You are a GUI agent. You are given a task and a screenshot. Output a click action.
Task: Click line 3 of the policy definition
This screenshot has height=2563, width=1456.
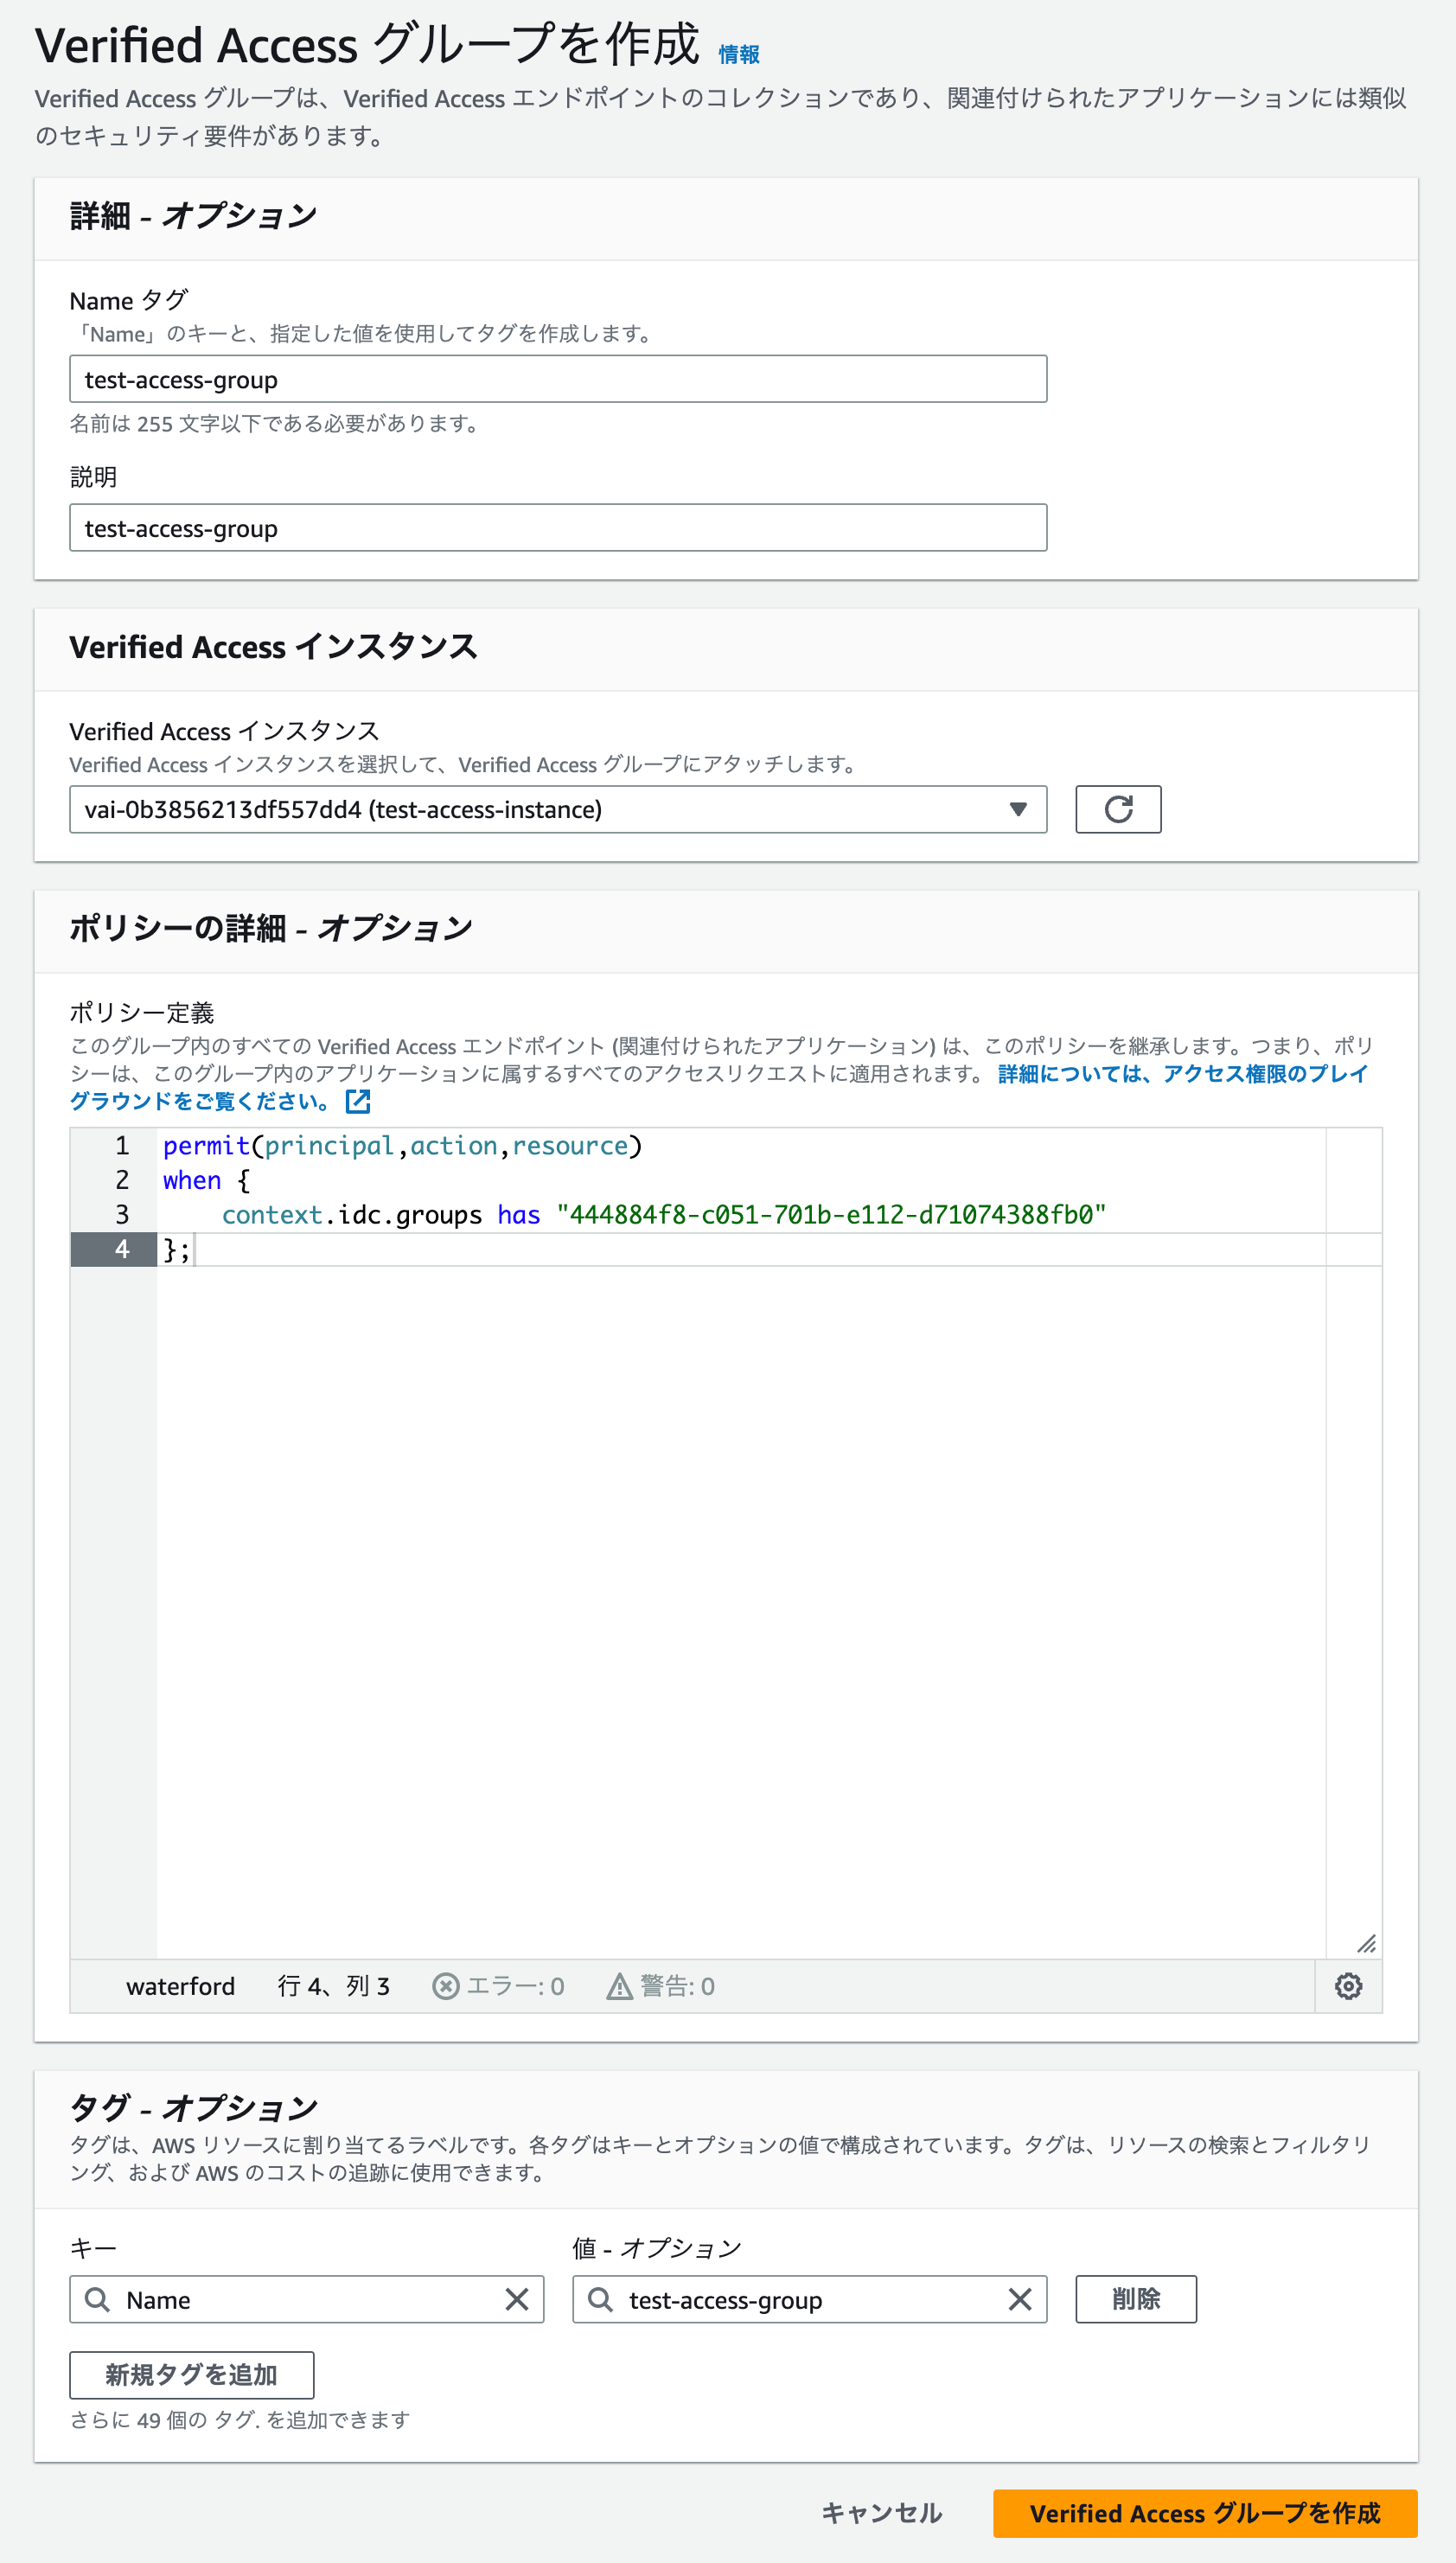(x=600, y=1214)
